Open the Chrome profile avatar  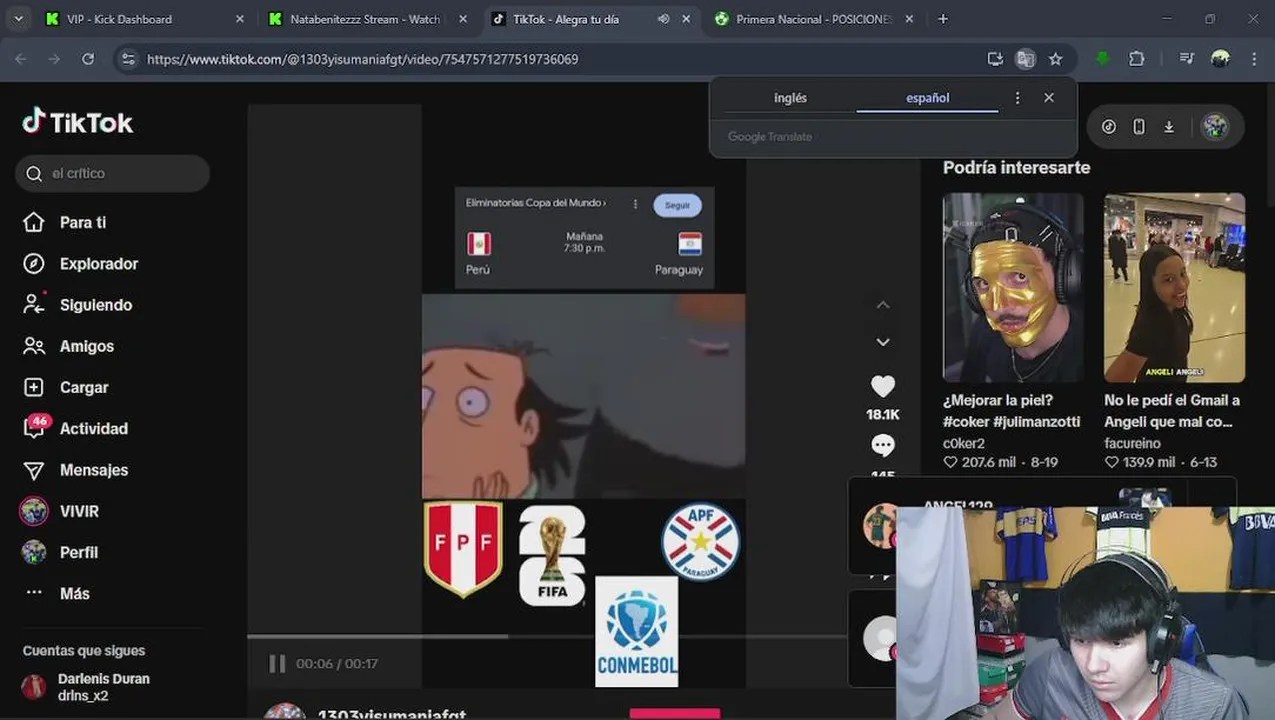(x=1220, y=59)
